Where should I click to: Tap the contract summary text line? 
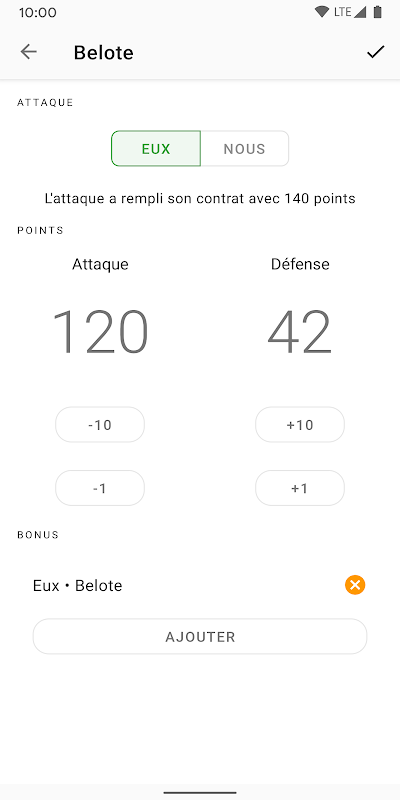[x=200, y=198]
